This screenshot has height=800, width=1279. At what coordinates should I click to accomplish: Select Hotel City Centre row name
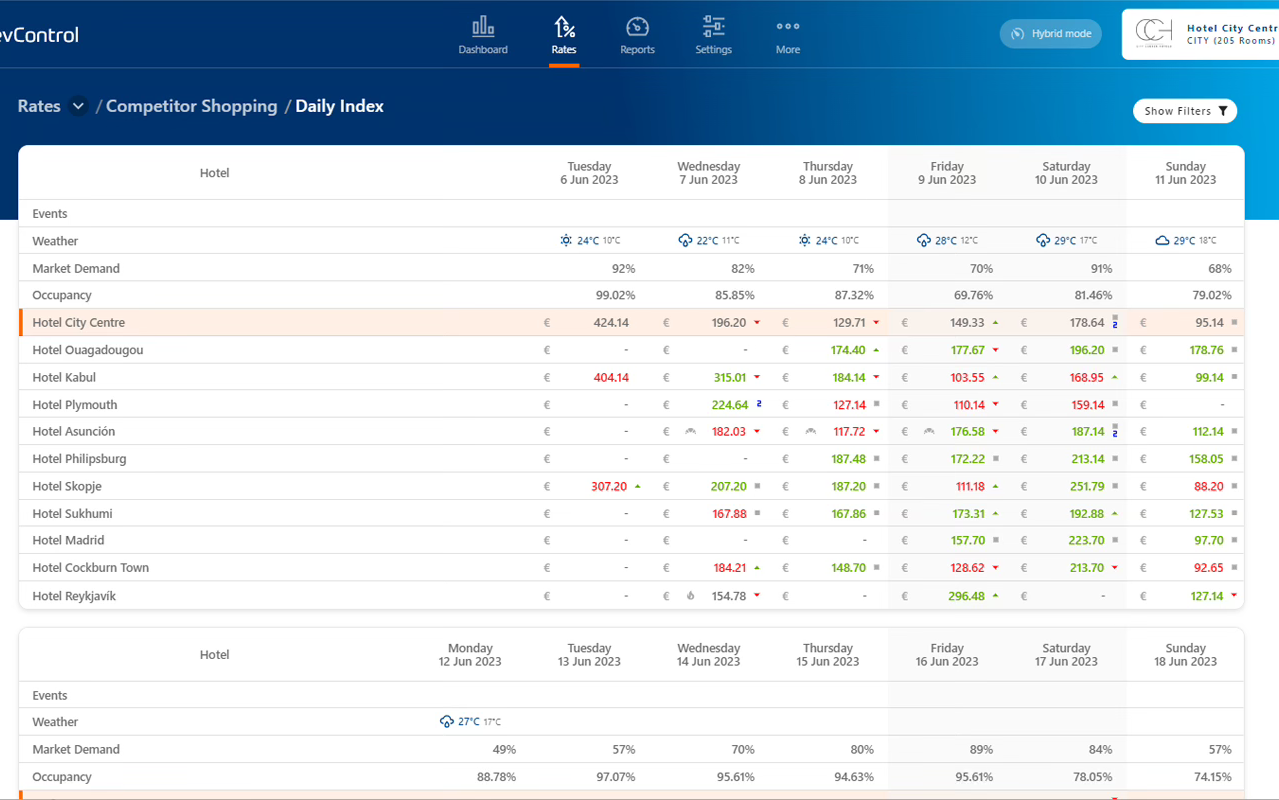click(79, 323)
